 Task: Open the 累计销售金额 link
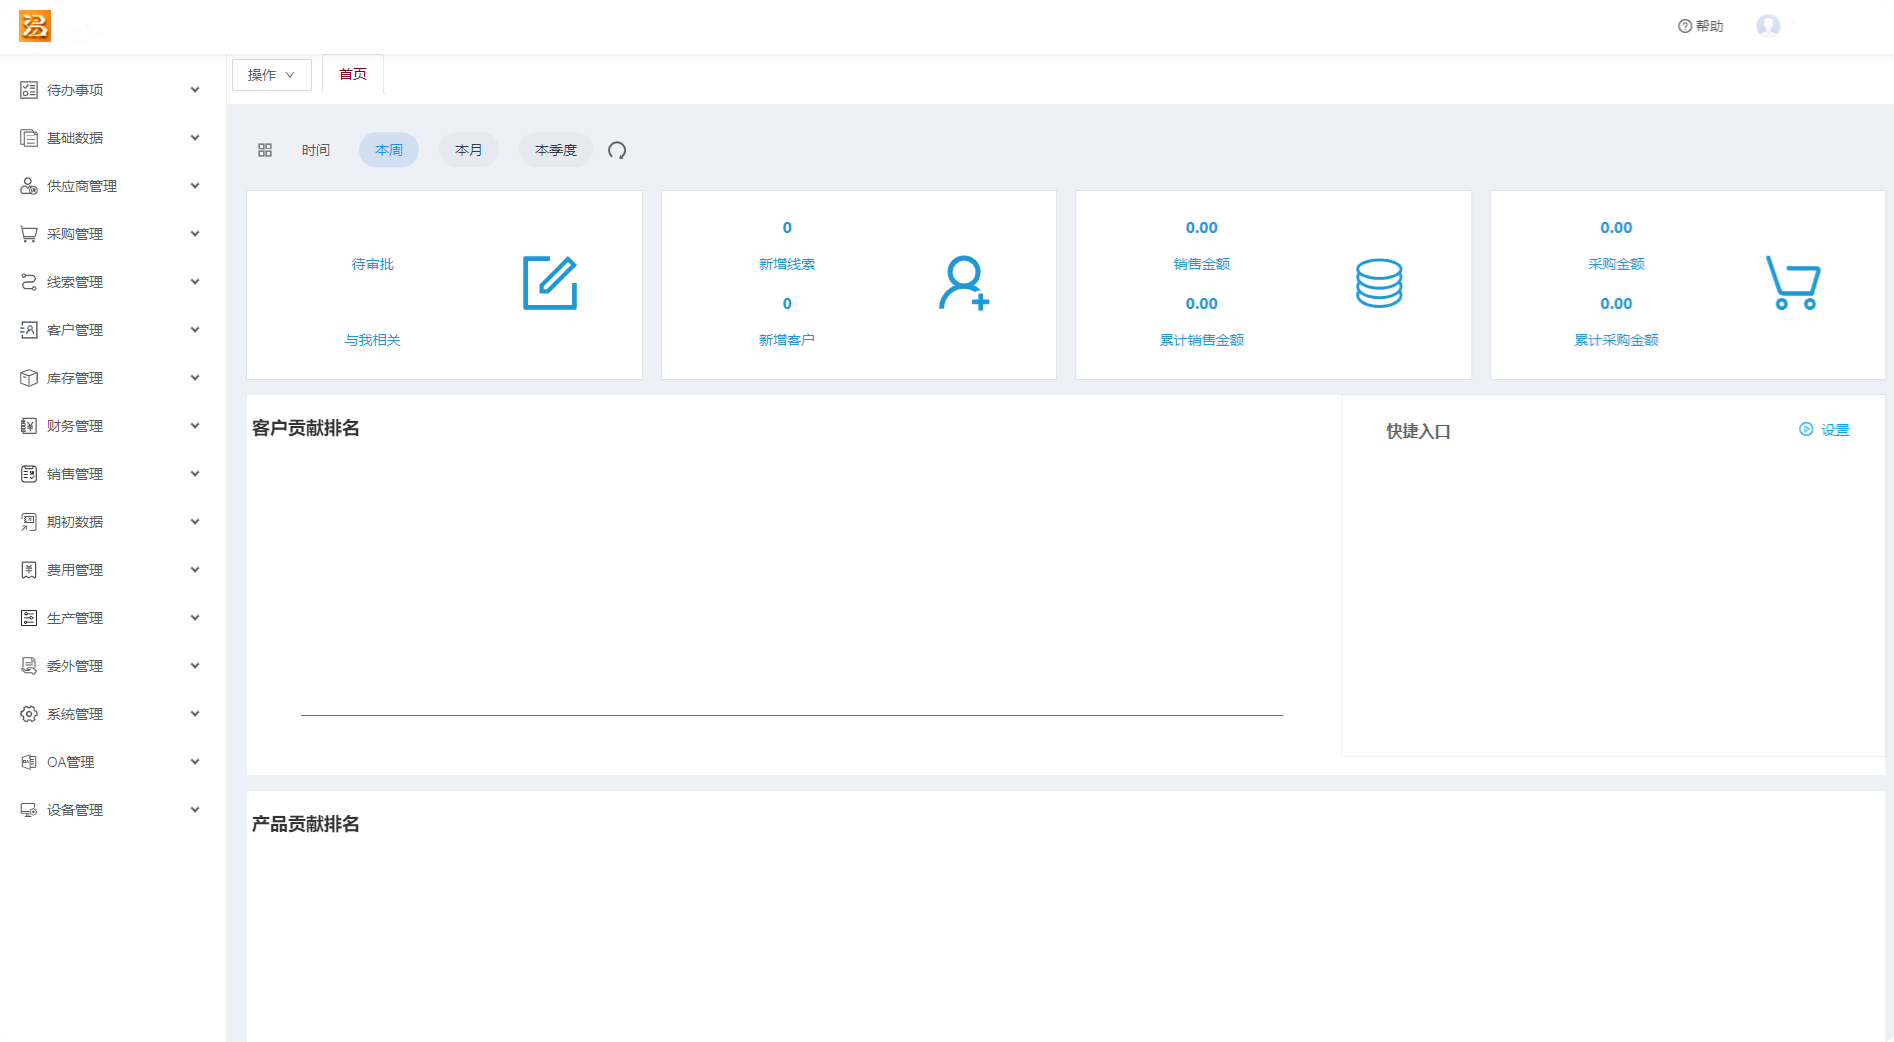click(1202, 340)
